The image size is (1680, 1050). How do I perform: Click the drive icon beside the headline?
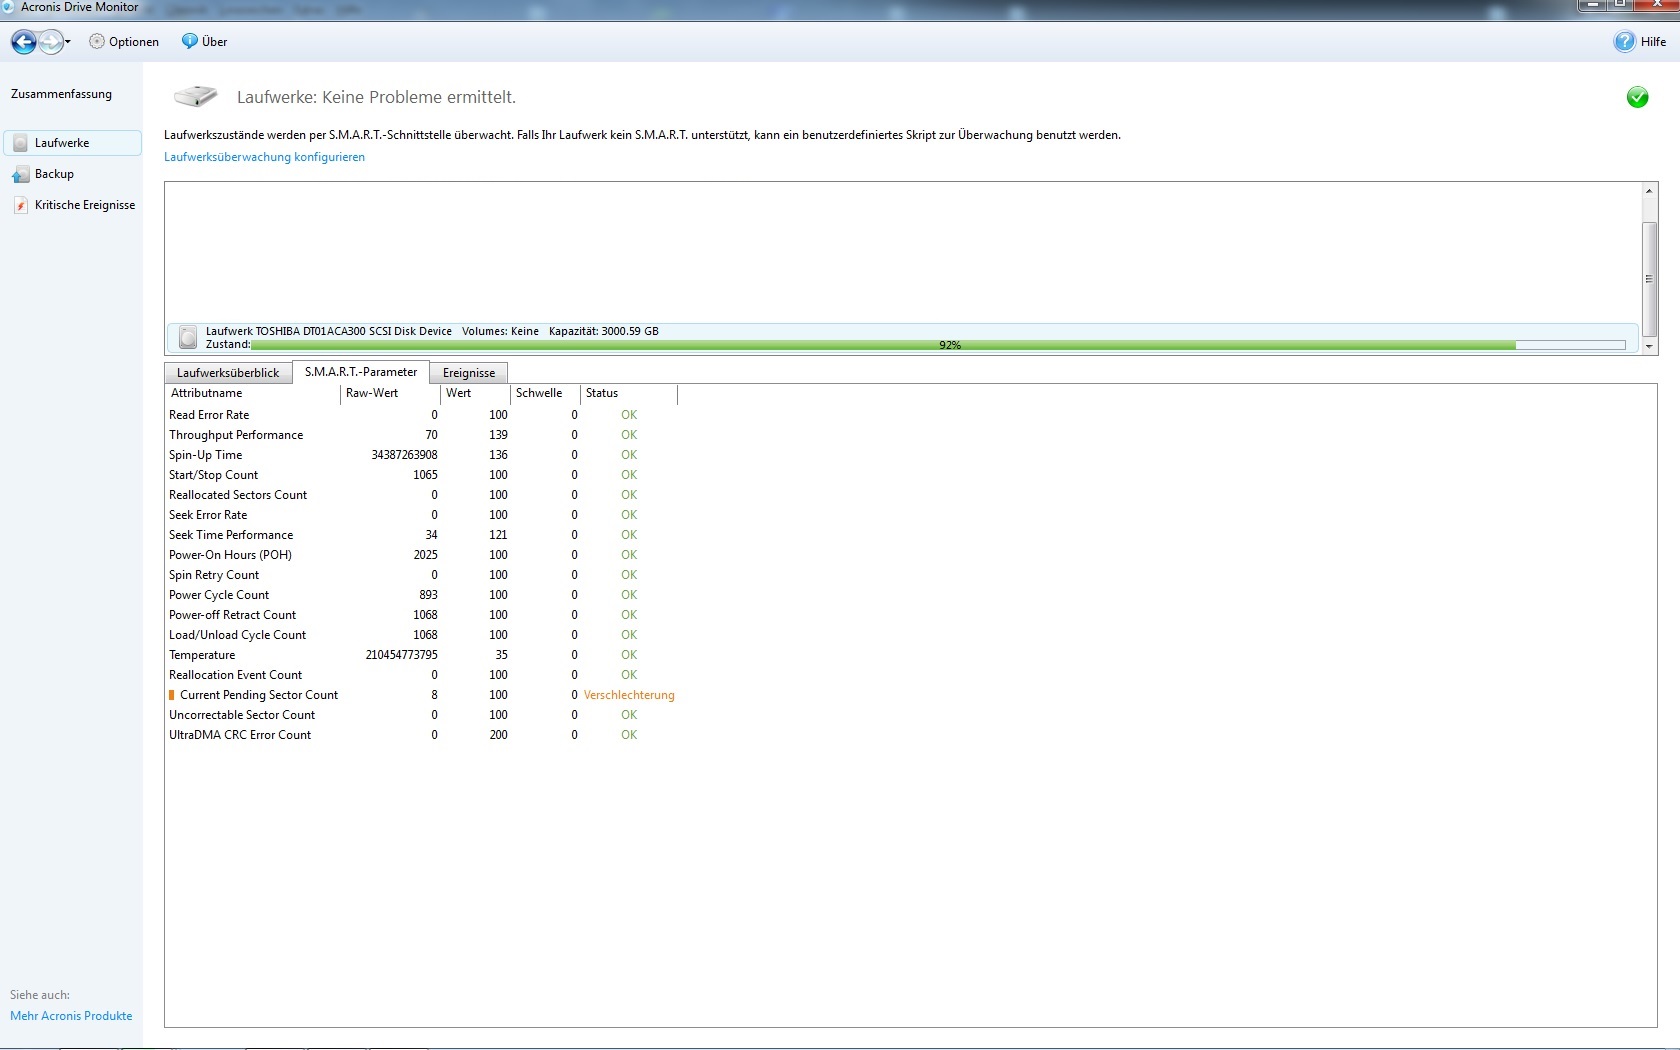[195, 96]
